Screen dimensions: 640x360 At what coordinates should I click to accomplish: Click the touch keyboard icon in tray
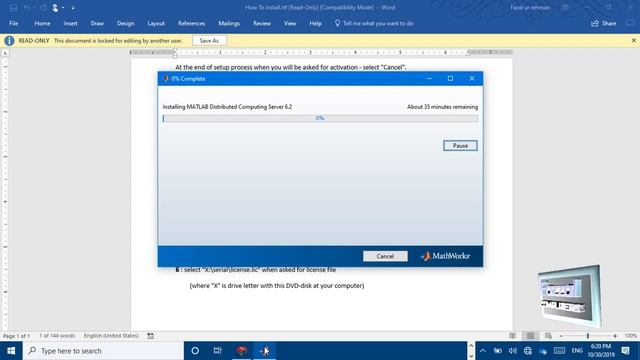click(559, 351)
